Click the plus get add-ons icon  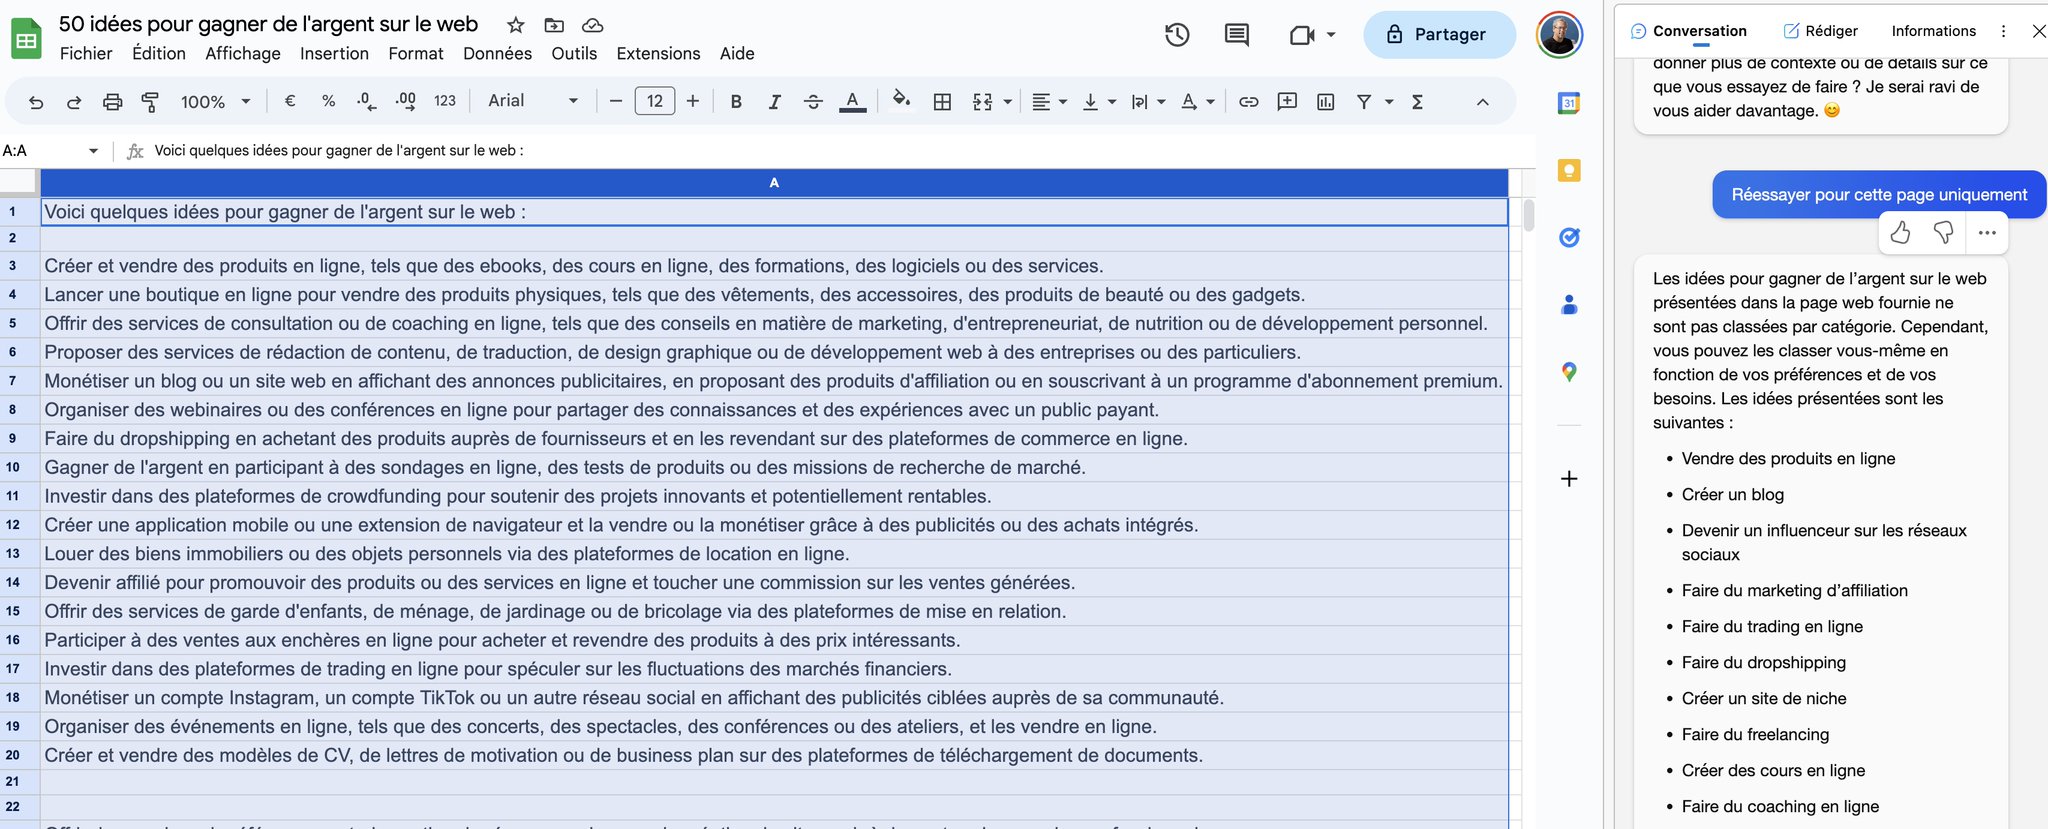[x=1569, y=479]
